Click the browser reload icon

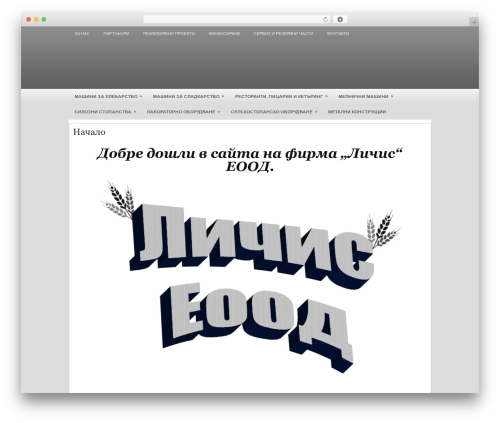(325, 20)
